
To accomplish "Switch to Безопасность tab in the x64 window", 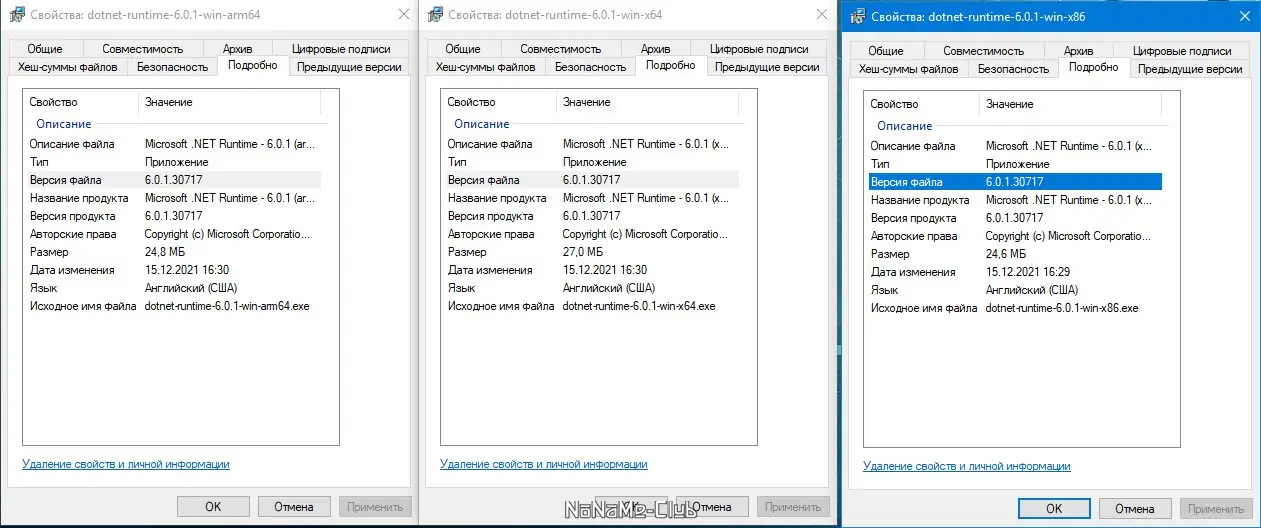I will coord(590,67).
